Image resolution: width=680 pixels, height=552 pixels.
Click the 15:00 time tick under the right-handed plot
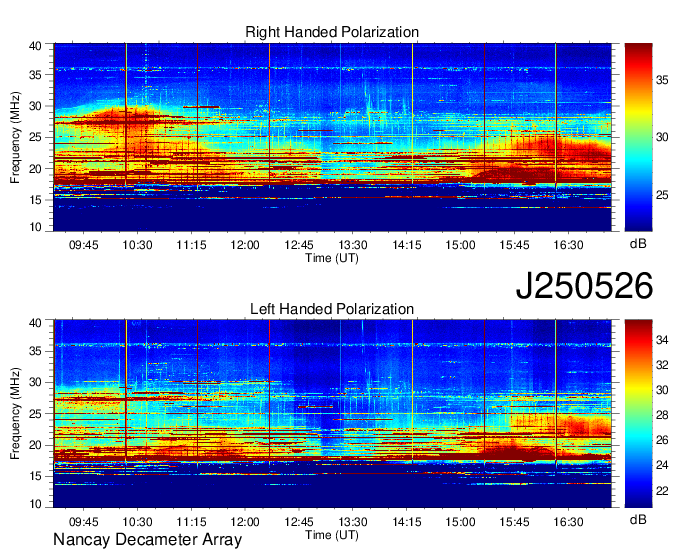pos(461,245)
